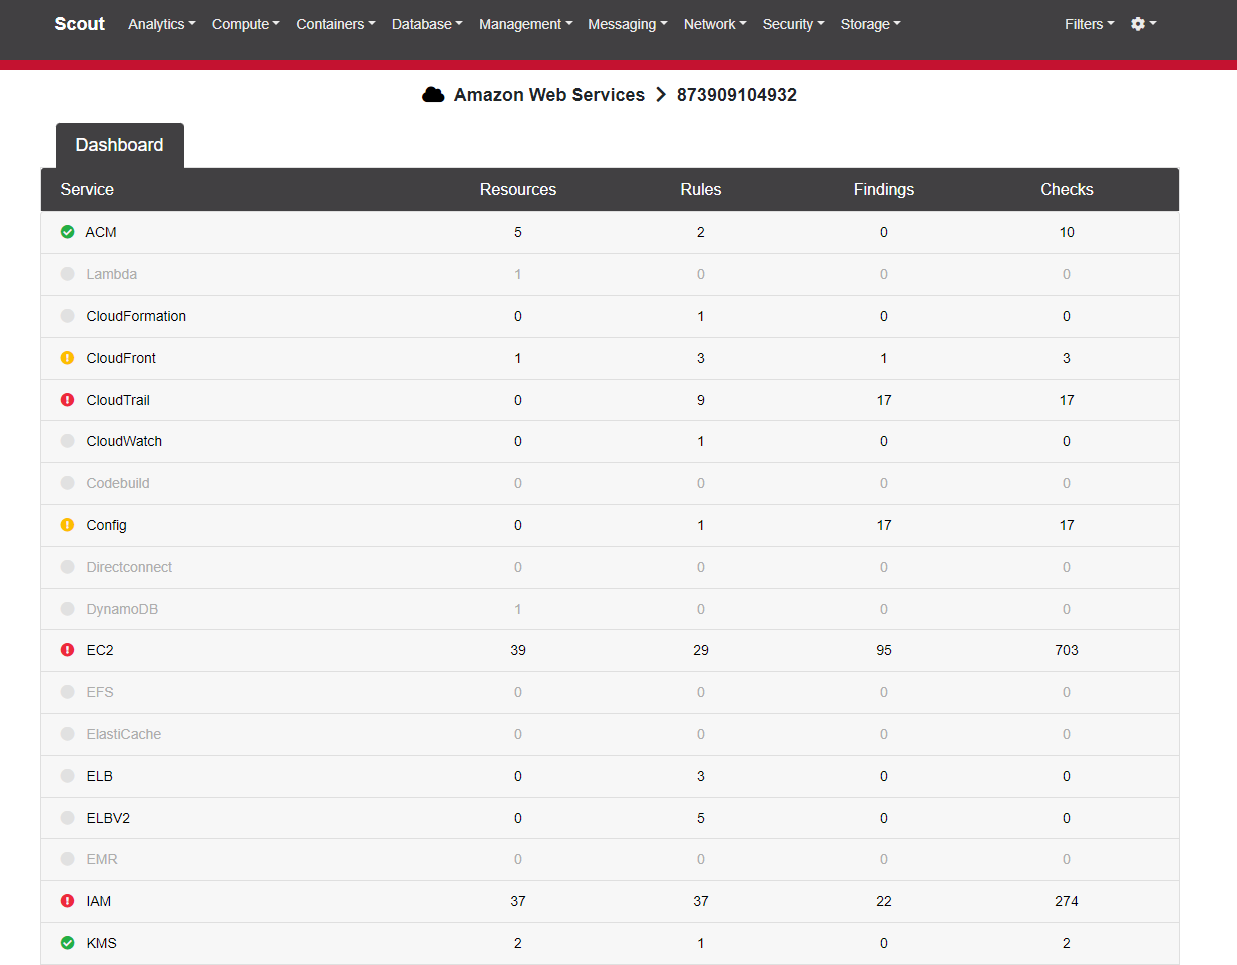Viewport: 1237px width, 965px height.
Task: Open the Analytics dropdown menu
Action: 161,24
